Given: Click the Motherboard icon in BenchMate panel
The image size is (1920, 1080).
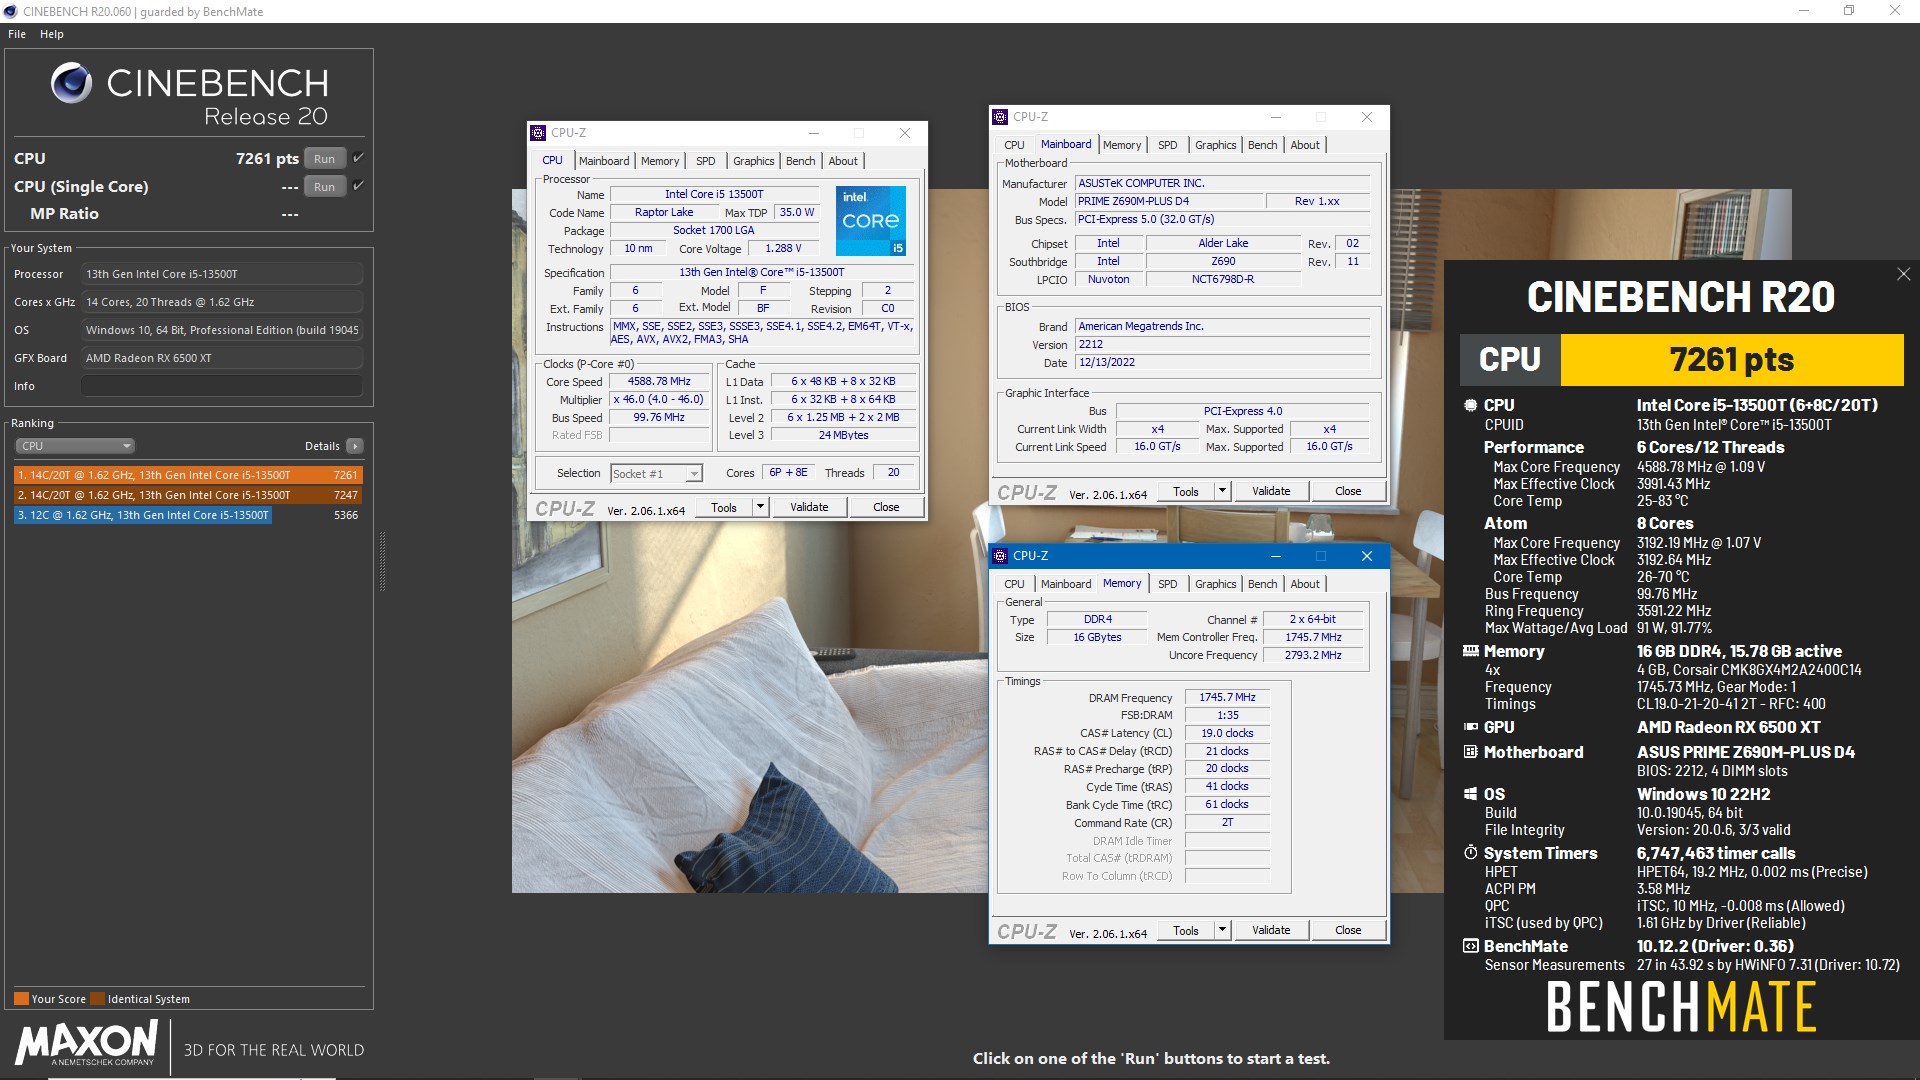Looking at the screenshot, I should (1470, 752).
